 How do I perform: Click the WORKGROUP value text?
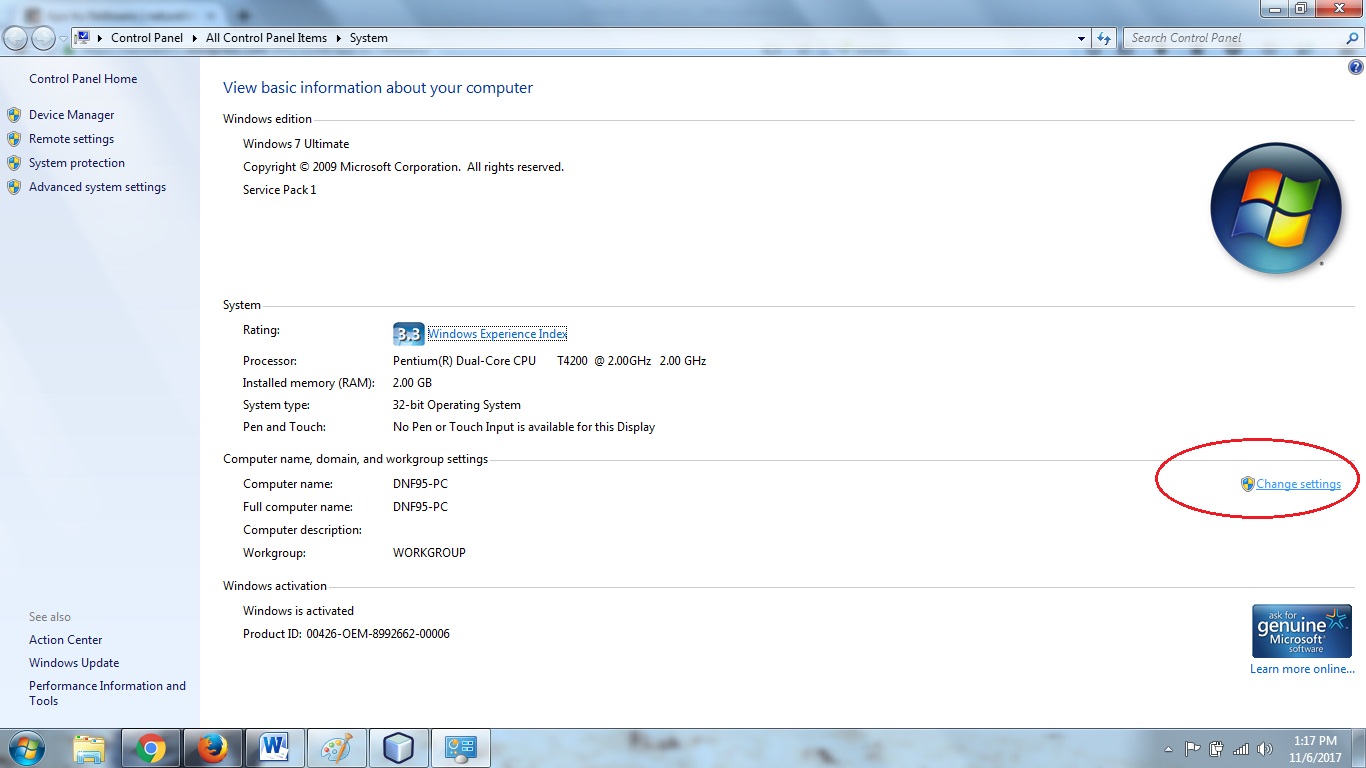click(429, 553)
